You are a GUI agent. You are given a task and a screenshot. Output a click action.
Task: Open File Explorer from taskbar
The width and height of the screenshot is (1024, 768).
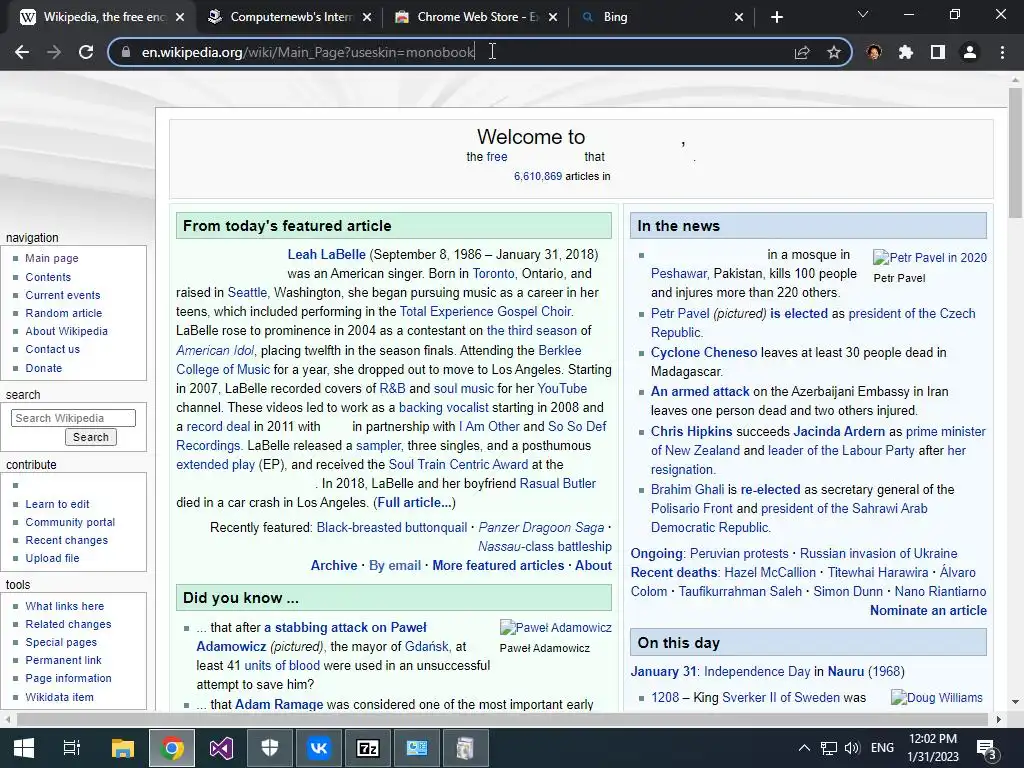(x=122, y=748)
